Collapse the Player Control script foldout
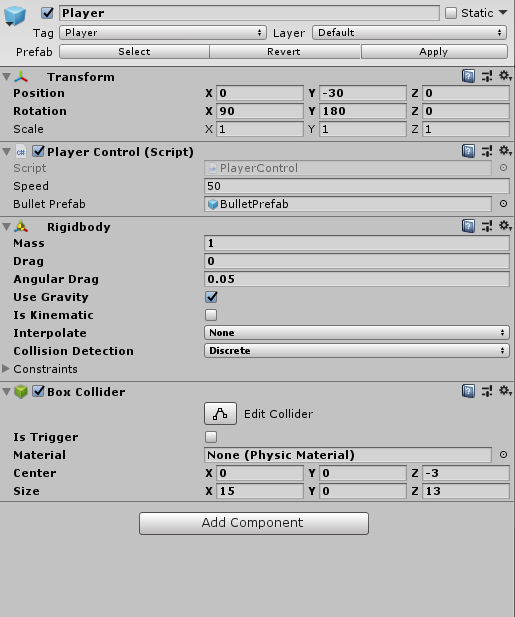 pos(6,152)
